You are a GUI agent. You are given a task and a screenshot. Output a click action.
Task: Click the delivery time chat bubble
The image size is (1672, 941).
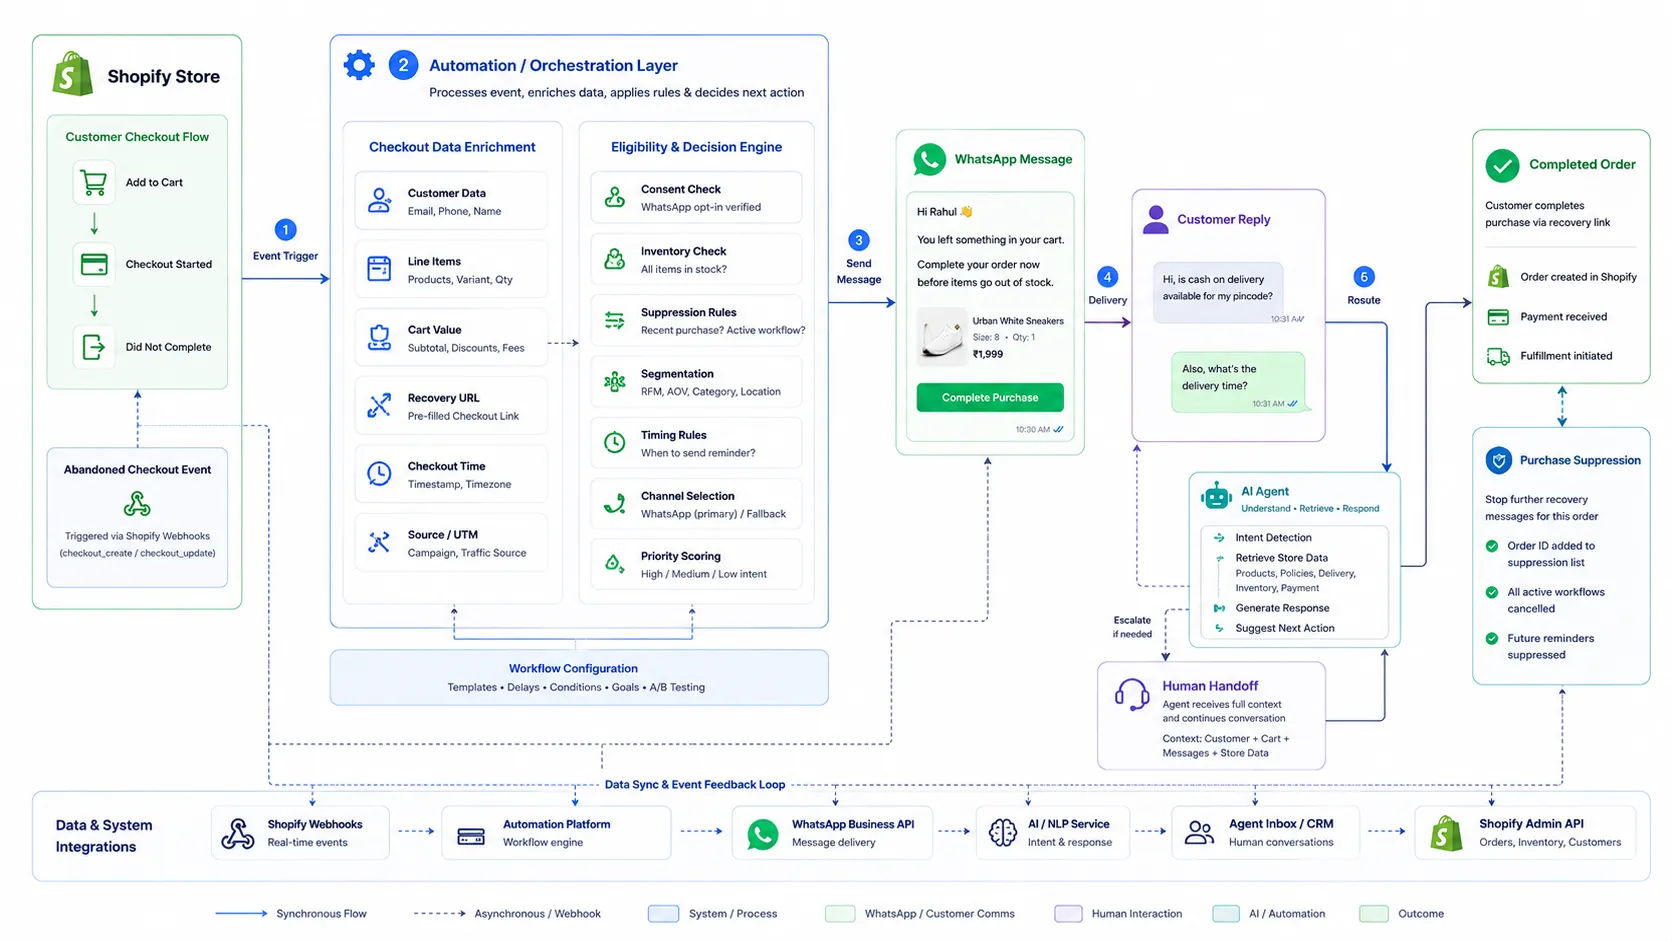pos(1238,382)
